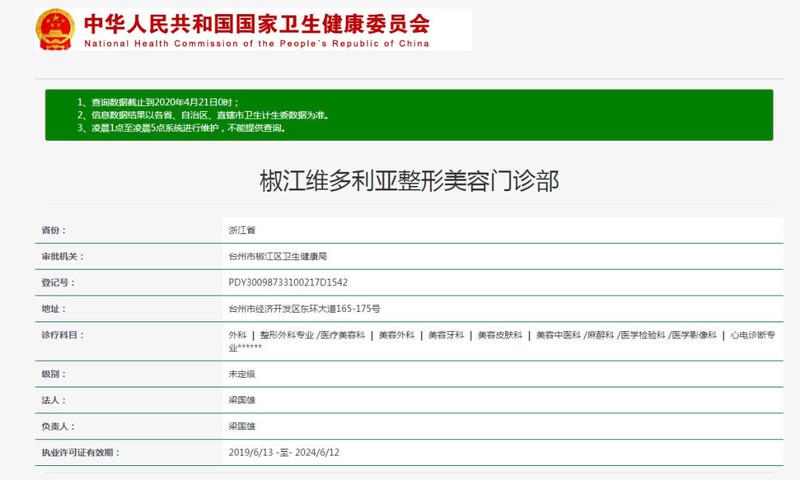Click the green notice banner
The width and height of the screenshot is (800, 480).
click(x=408, y=115)
